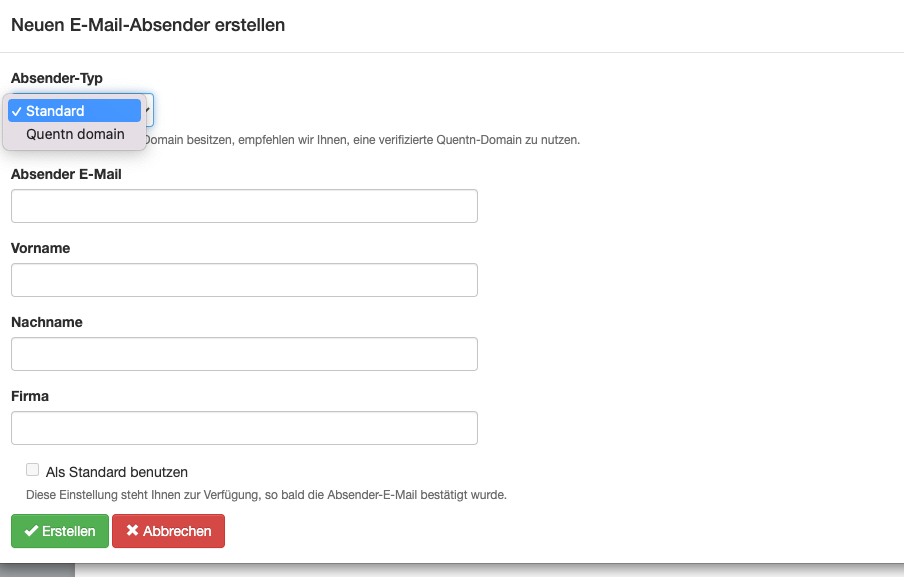Focus the Absender E-Mail input field

tap(244, 206)
